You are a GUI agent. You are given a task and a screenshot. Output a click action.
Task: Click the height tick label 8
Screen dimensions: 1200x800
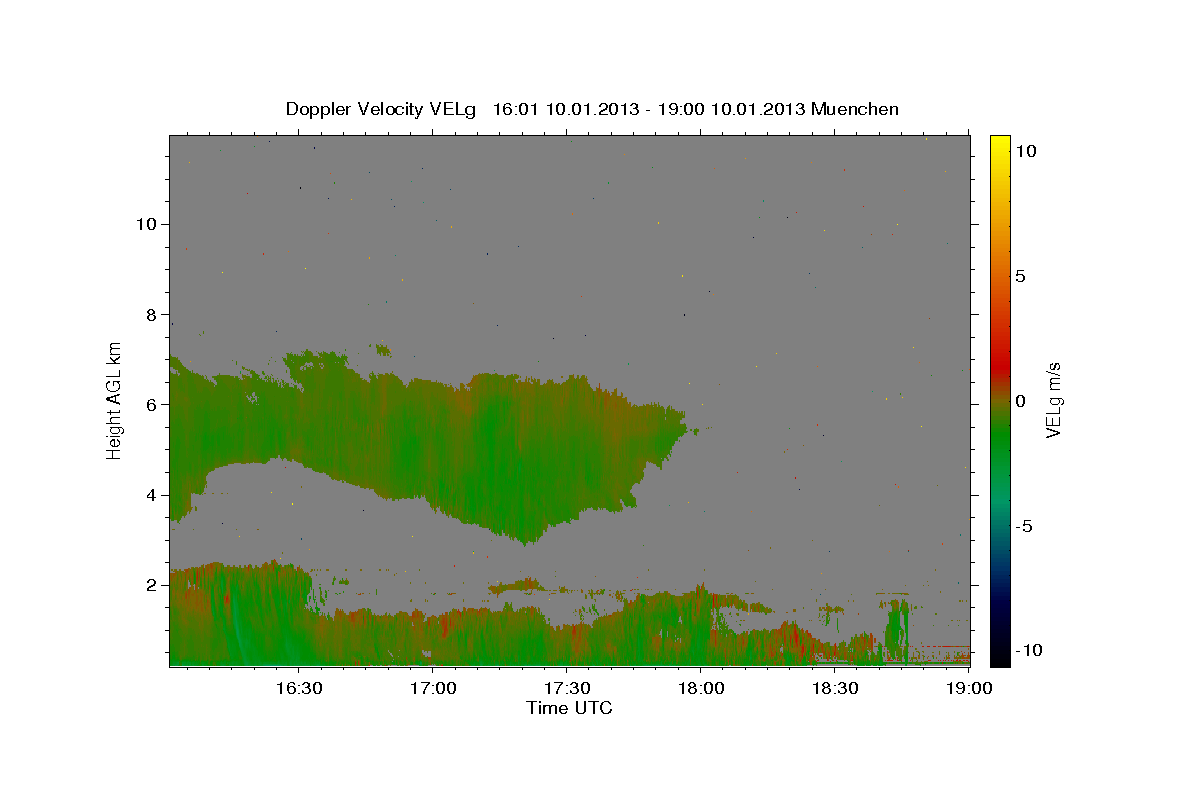[150, 314]
